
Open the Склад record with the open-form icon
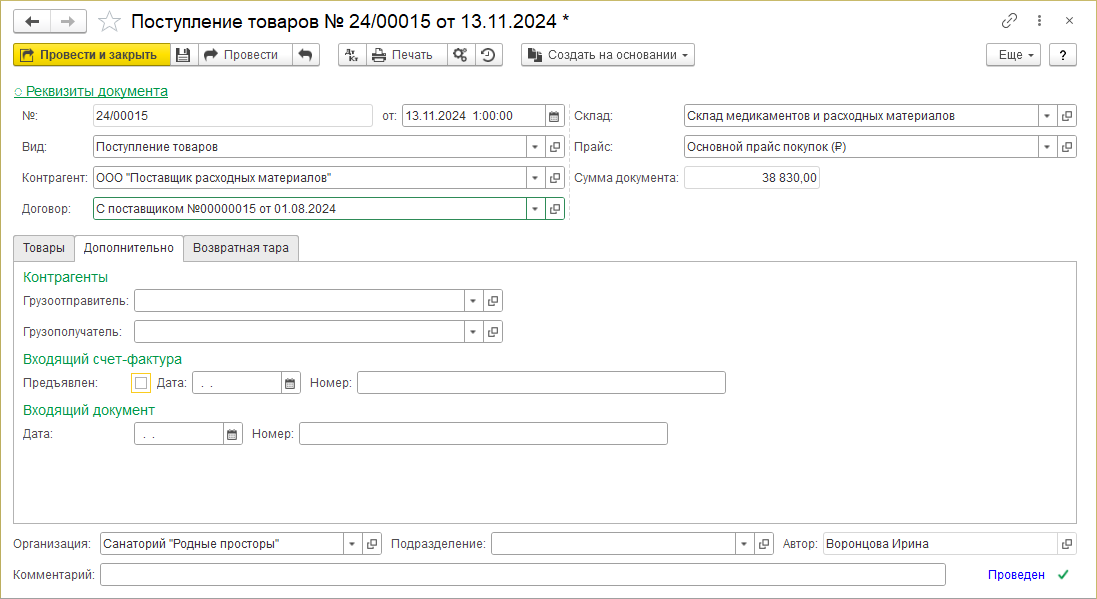point(1067,116)
